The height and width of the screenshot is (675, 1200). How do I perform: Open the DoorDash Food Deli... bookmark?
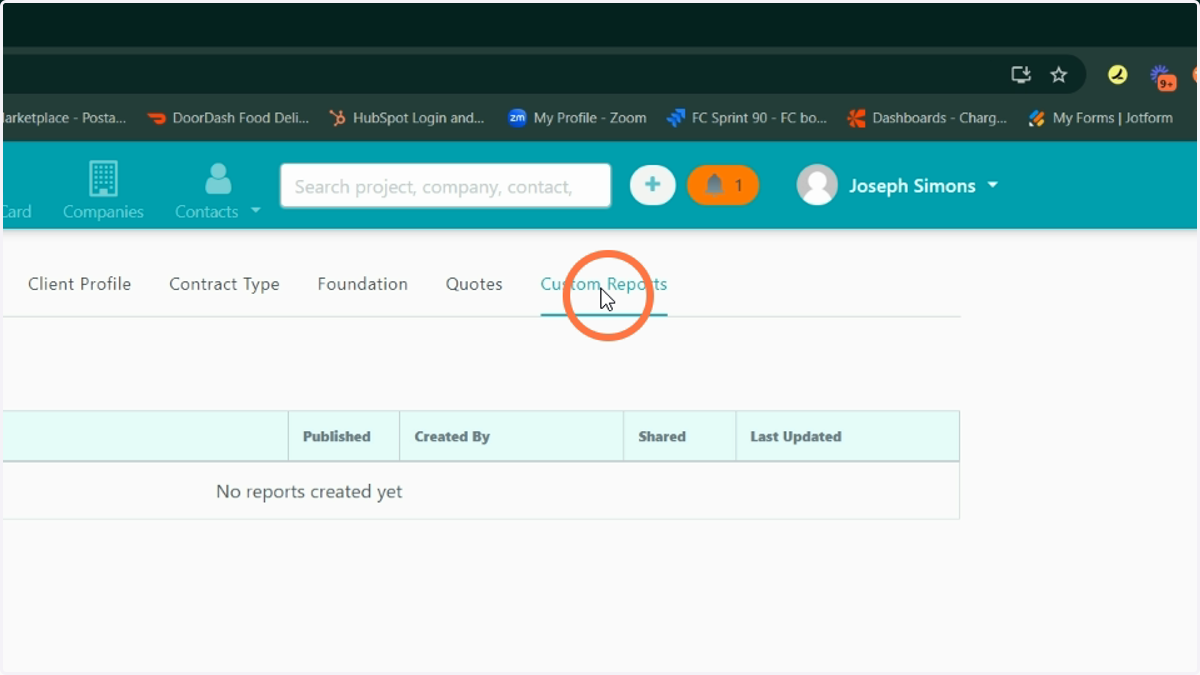tap(228, 118)
